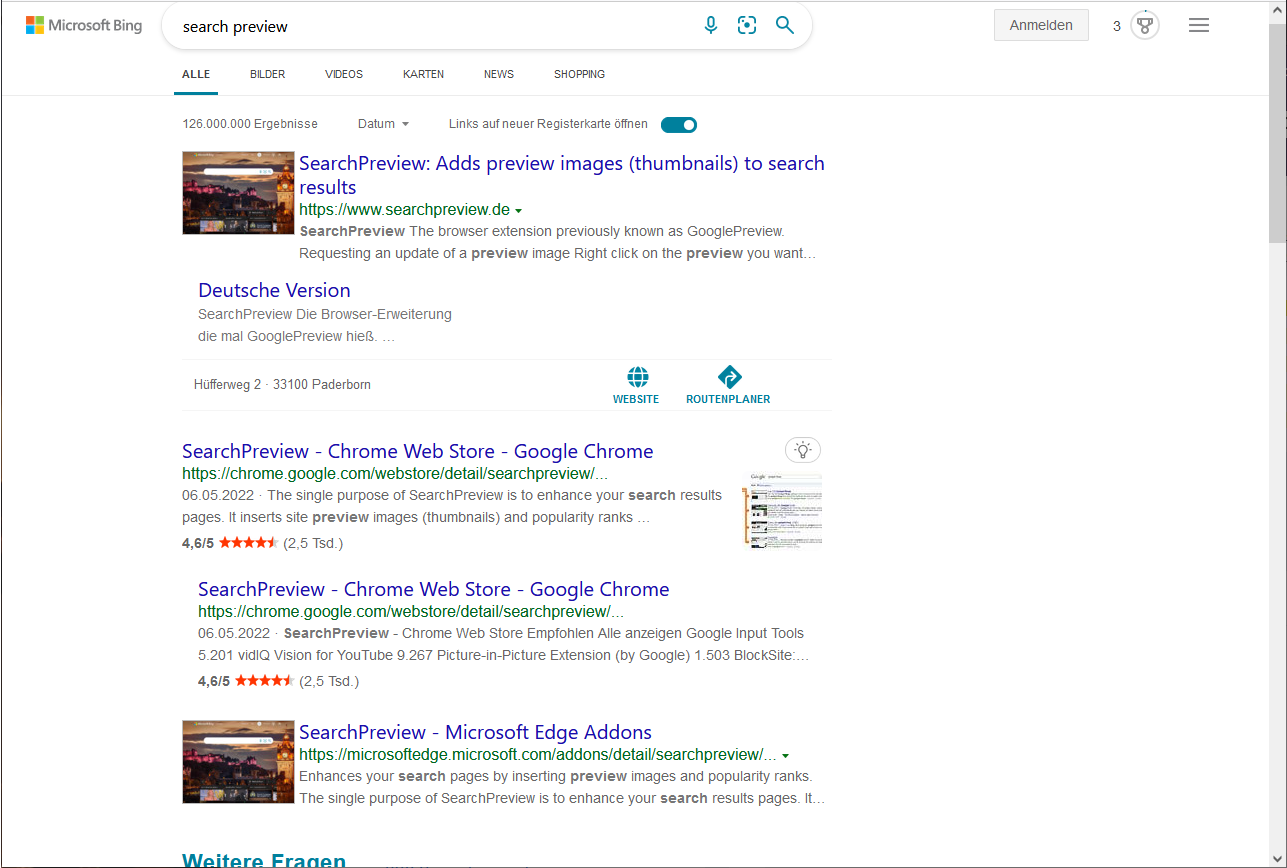The width and height of the screenshot is (1287, 868).
Task: Click preview thumbnail of Edge Addons result
Action: click(x=239, y=762)
